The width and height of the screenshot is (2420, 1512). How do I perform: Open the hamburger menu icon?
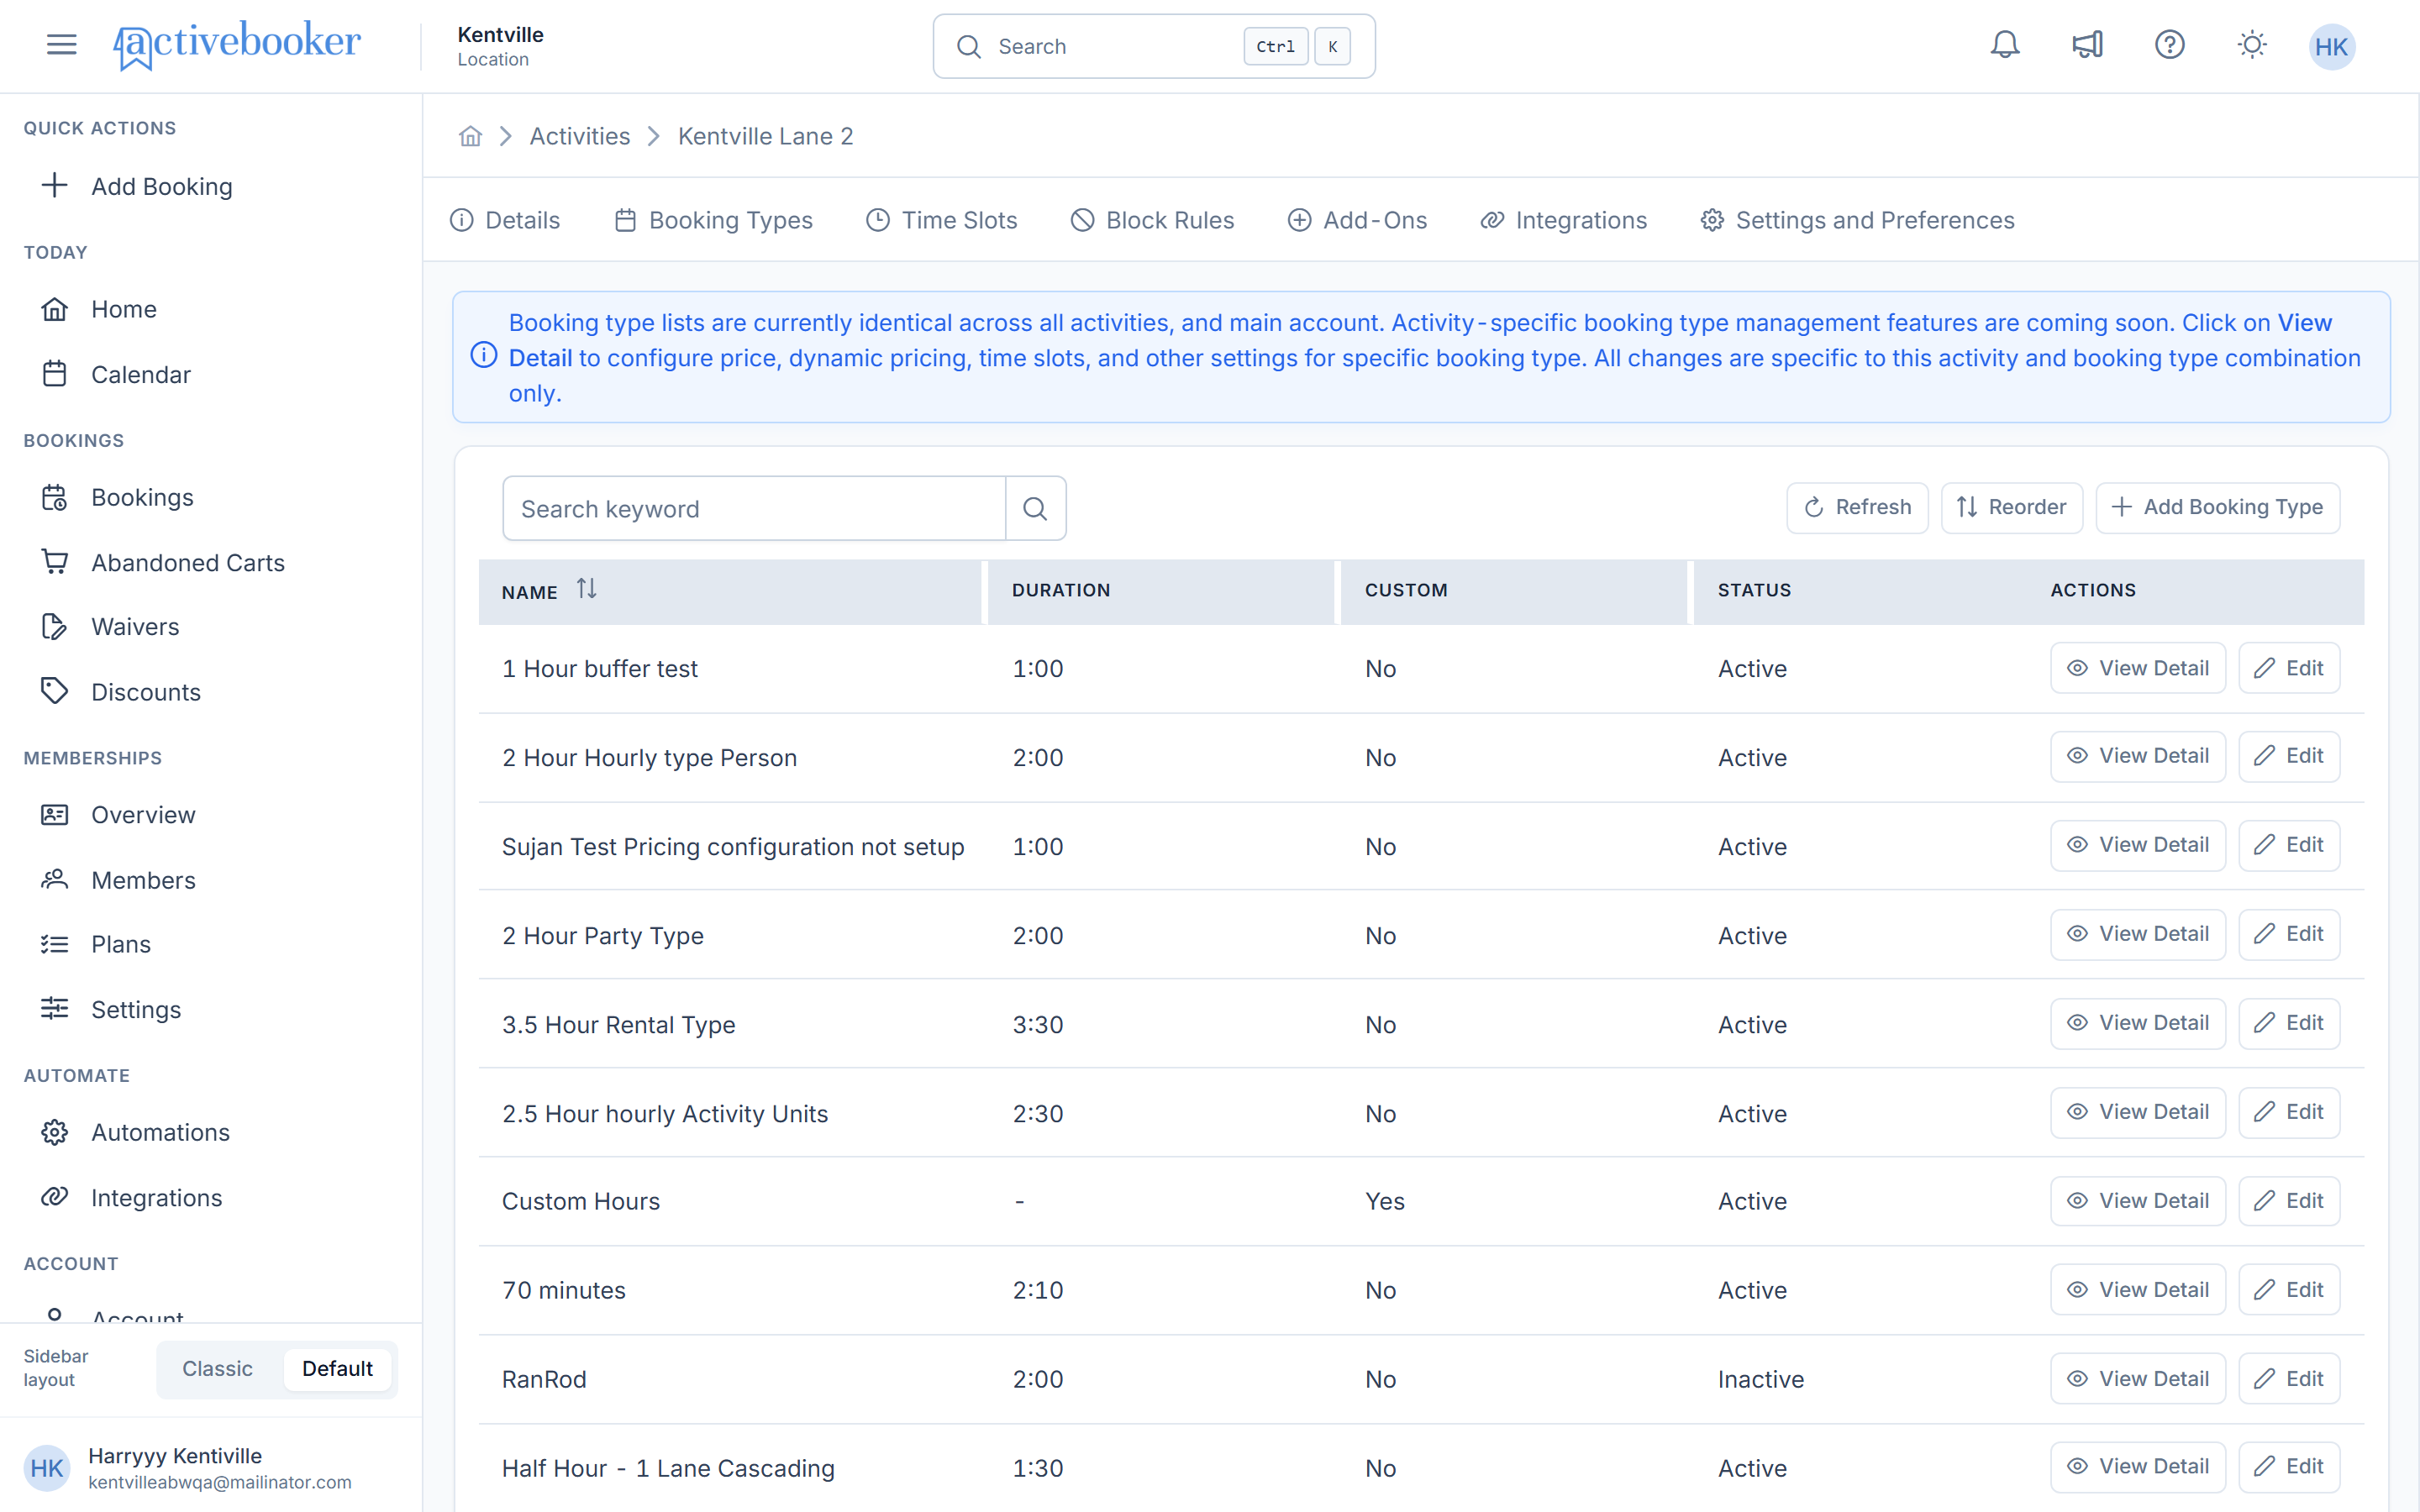coord(61,45)
